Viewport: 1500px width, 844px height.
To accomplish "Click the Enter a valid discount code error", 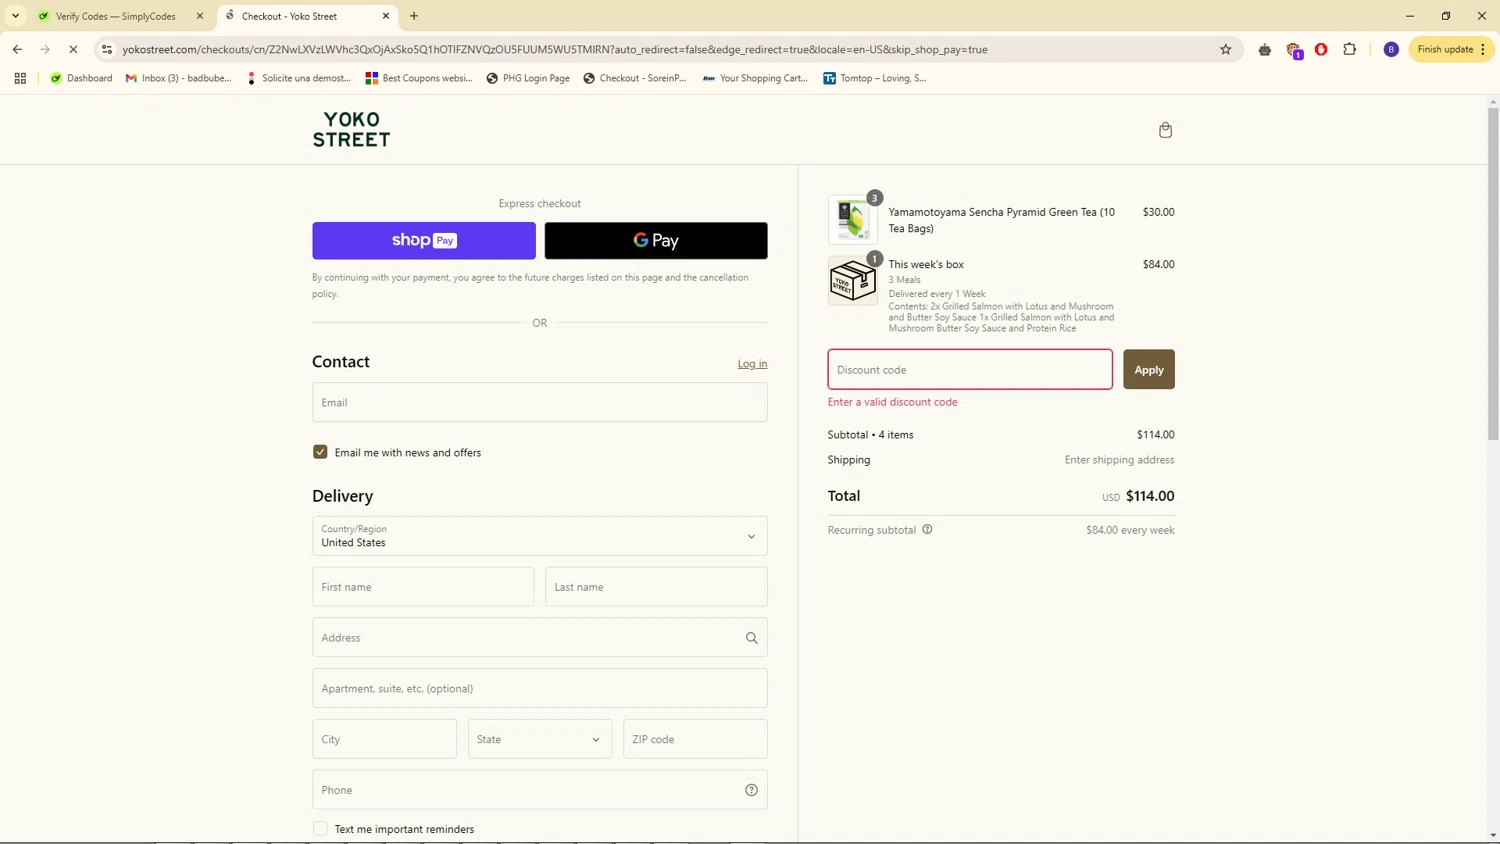I will tap(892, 402).
